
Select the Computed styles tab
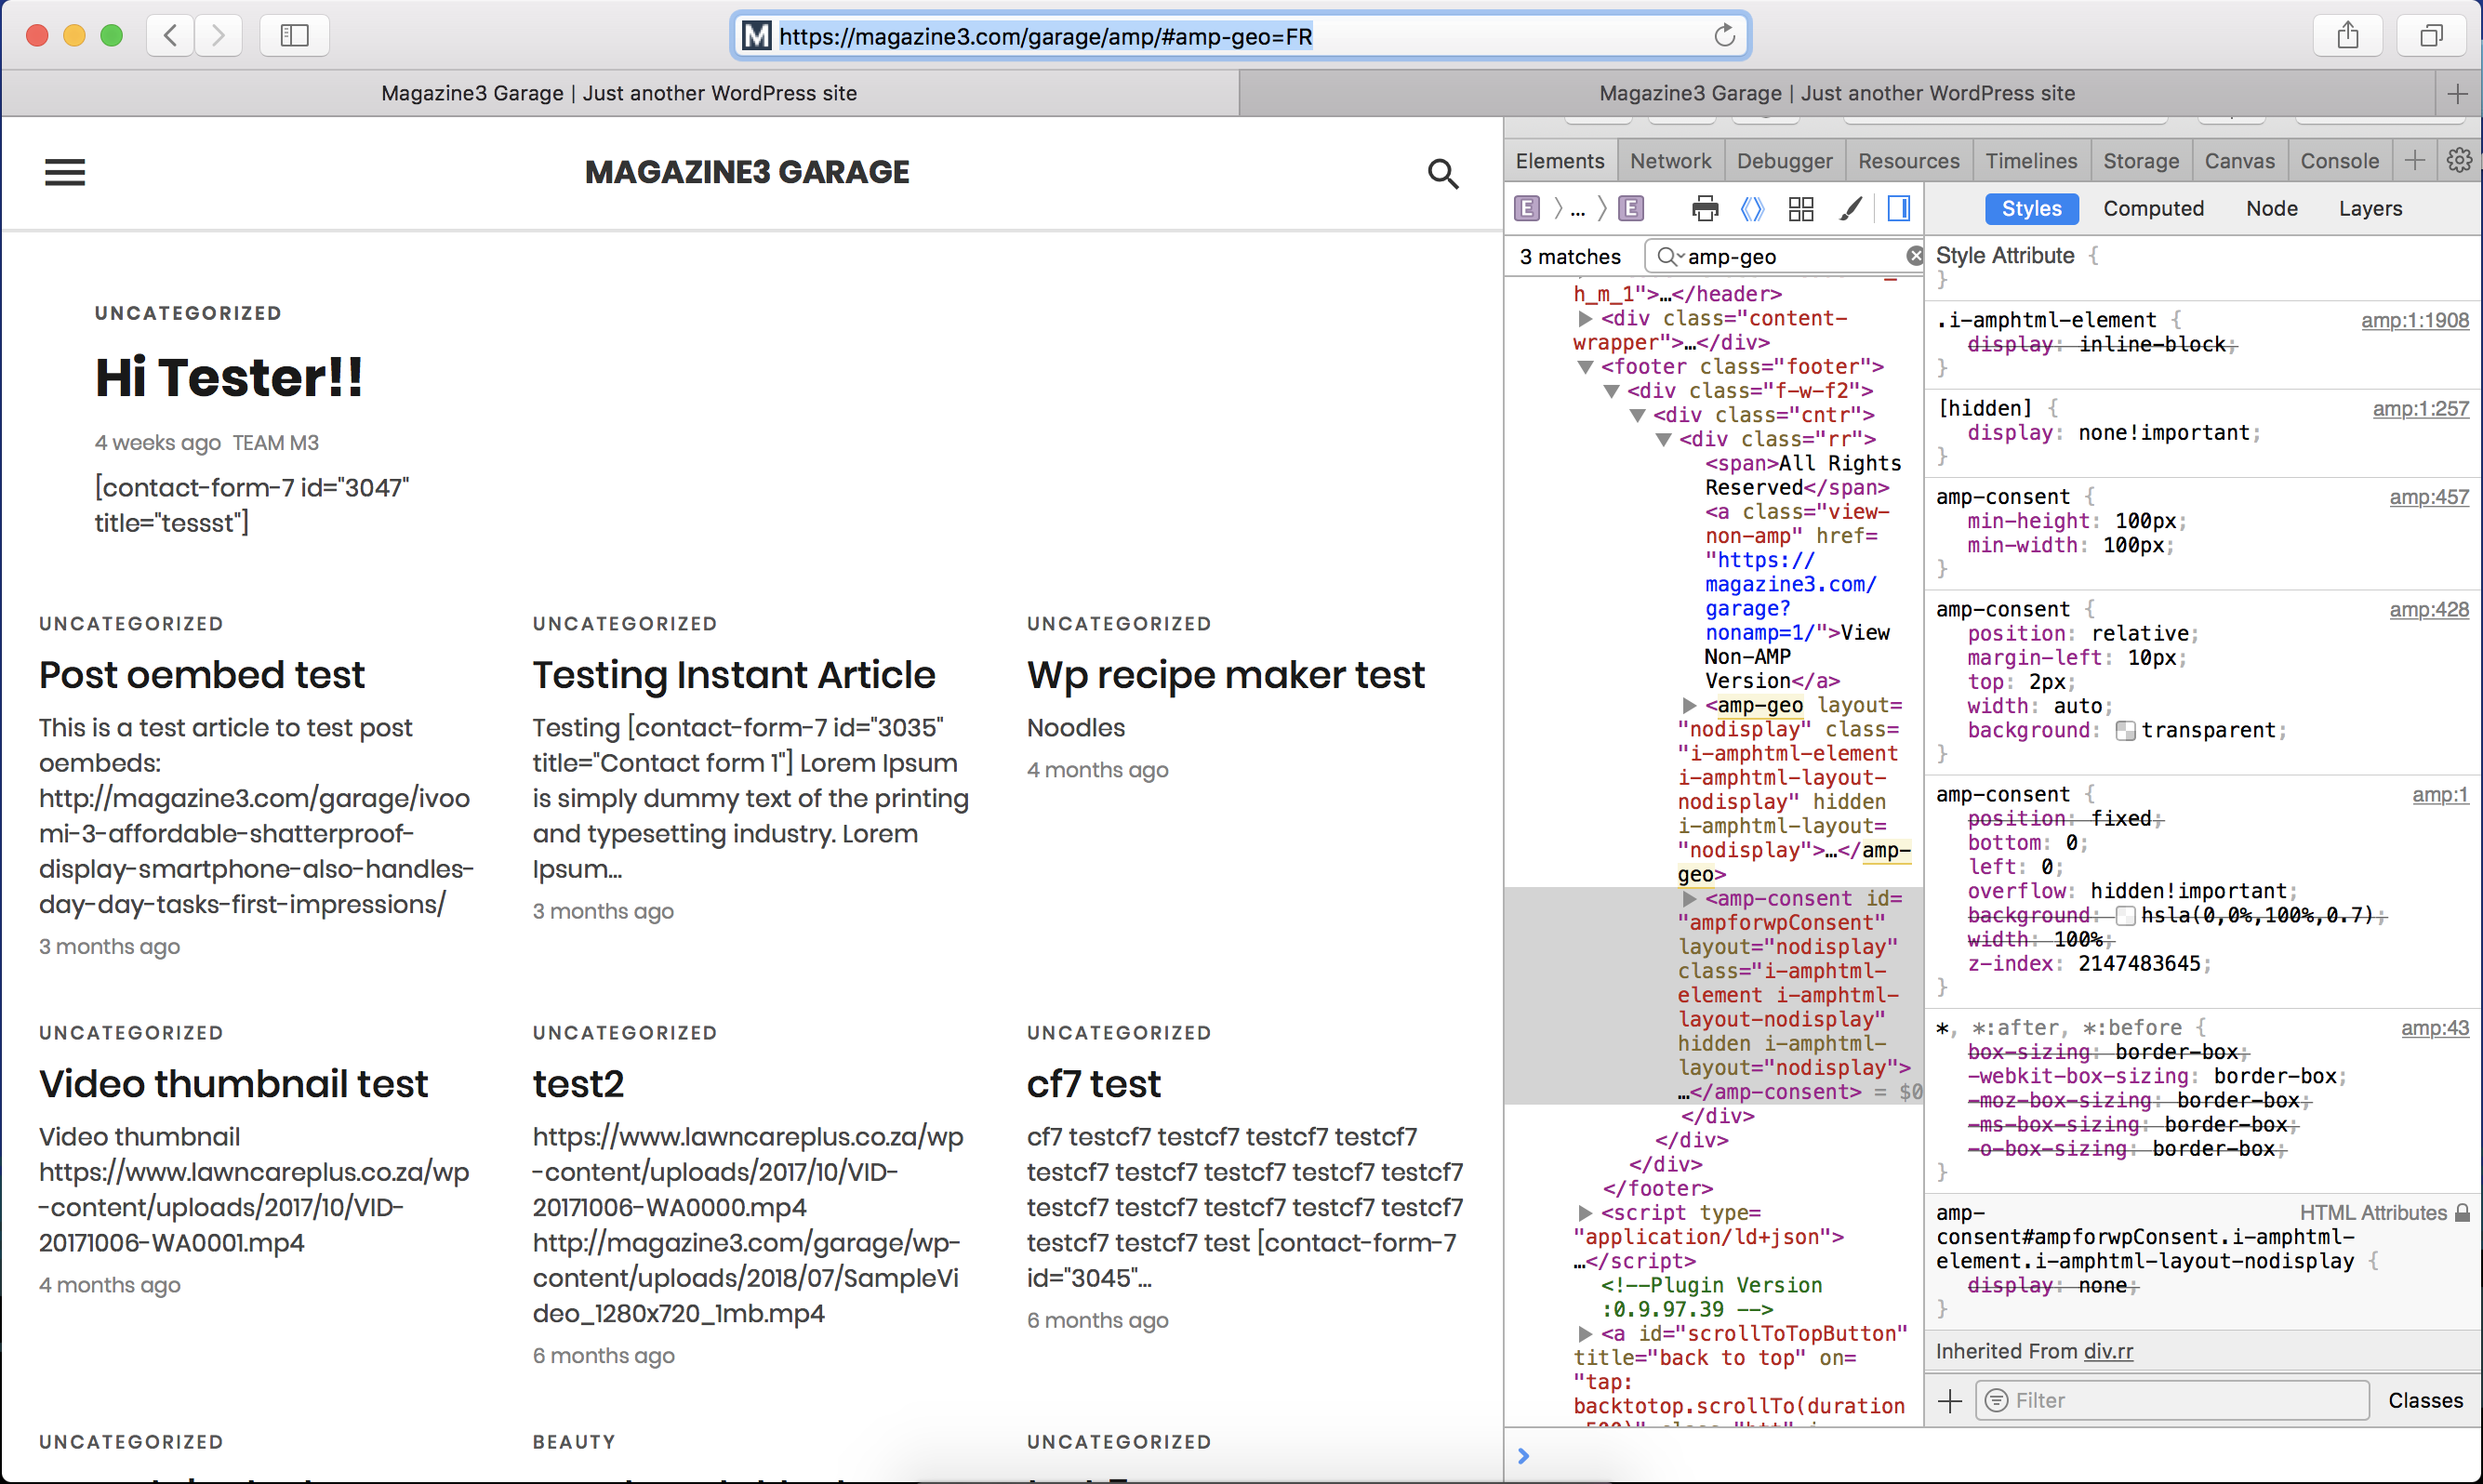[2153, 208]
